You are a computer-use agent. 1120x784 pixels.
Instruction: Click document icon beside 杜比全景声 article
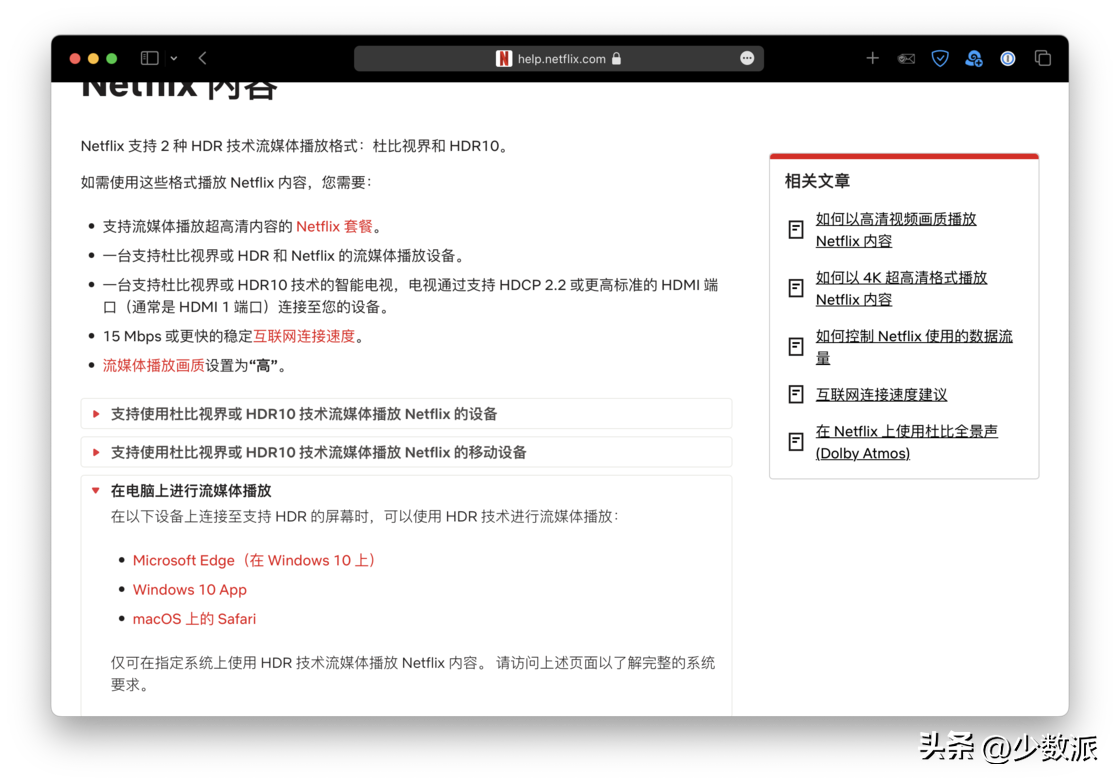[x=796, y=442]
